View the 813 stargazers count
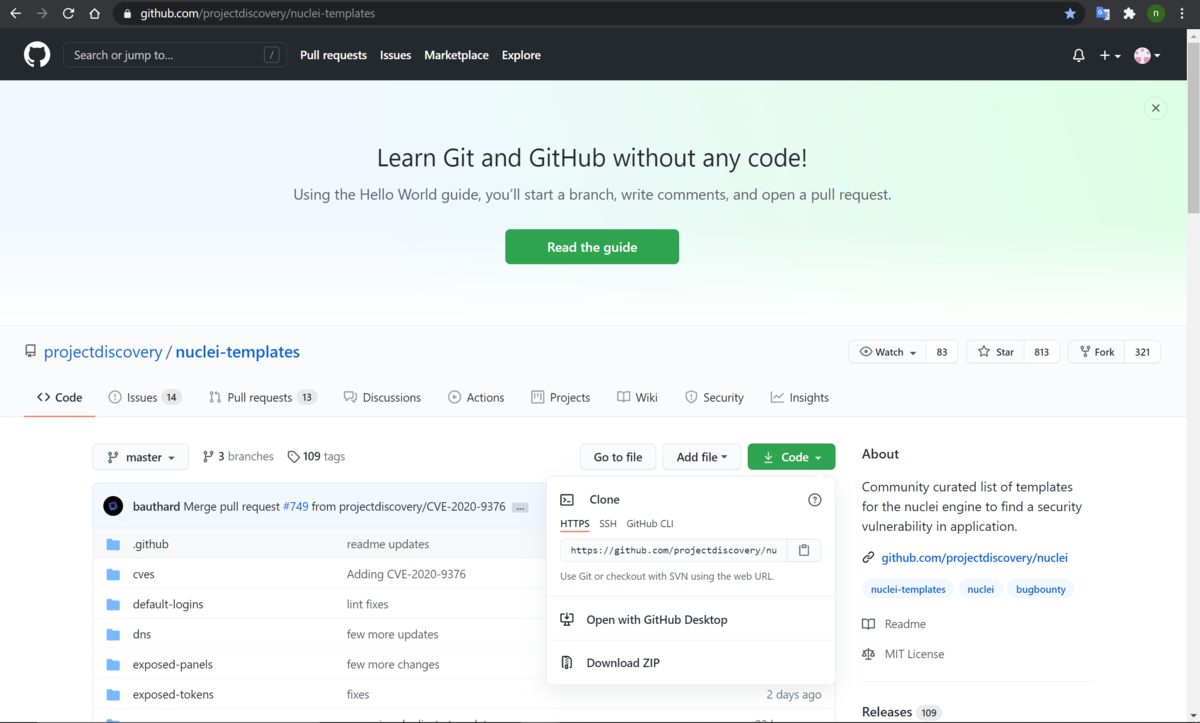Screen dimensions: 1200x723 1041,352
